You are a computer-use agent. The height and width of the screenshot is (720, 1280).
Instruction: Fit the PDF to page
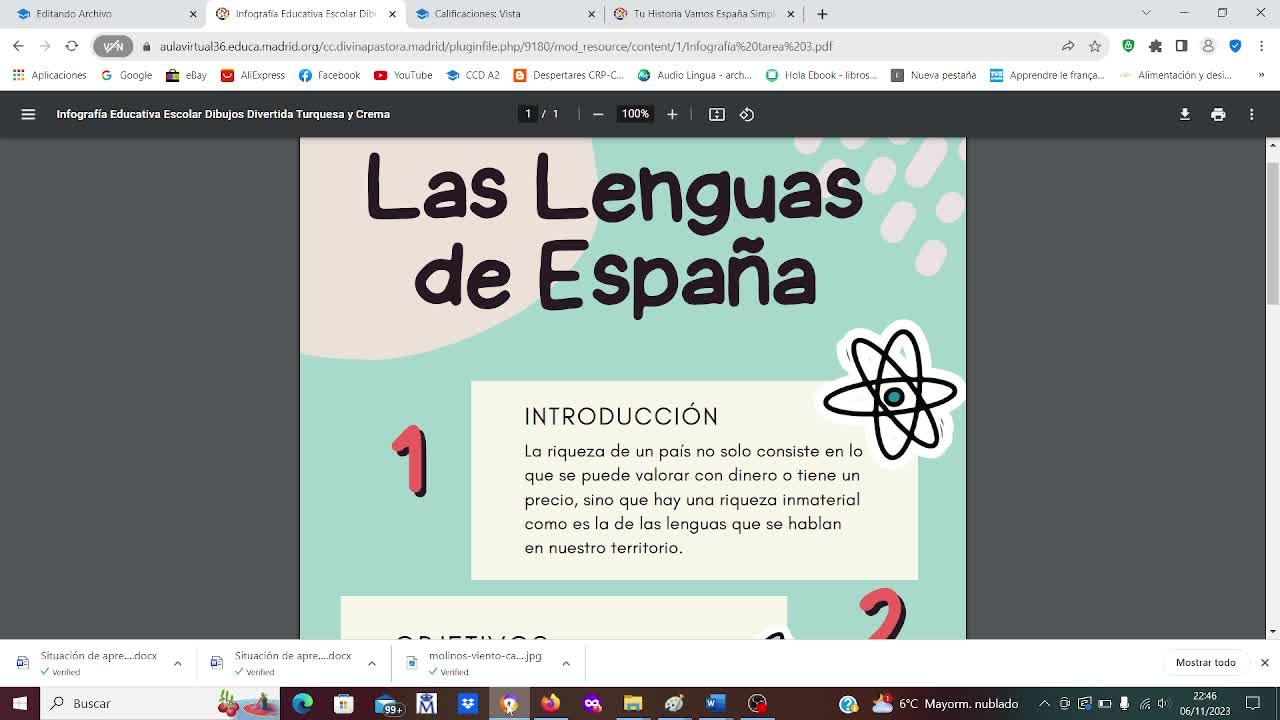(717, 114)
